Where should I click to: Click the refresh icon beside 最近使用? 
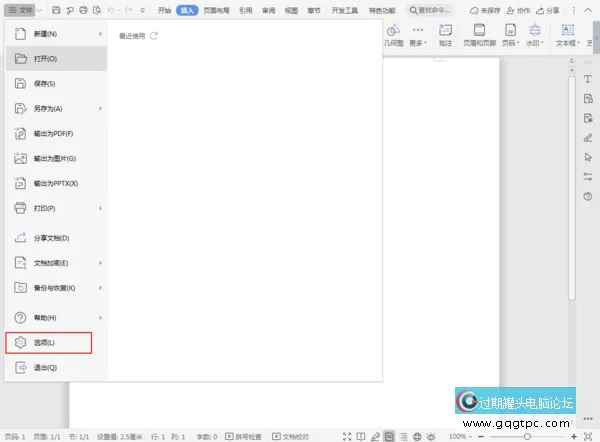pyautogui.click(x=154, y=36)
